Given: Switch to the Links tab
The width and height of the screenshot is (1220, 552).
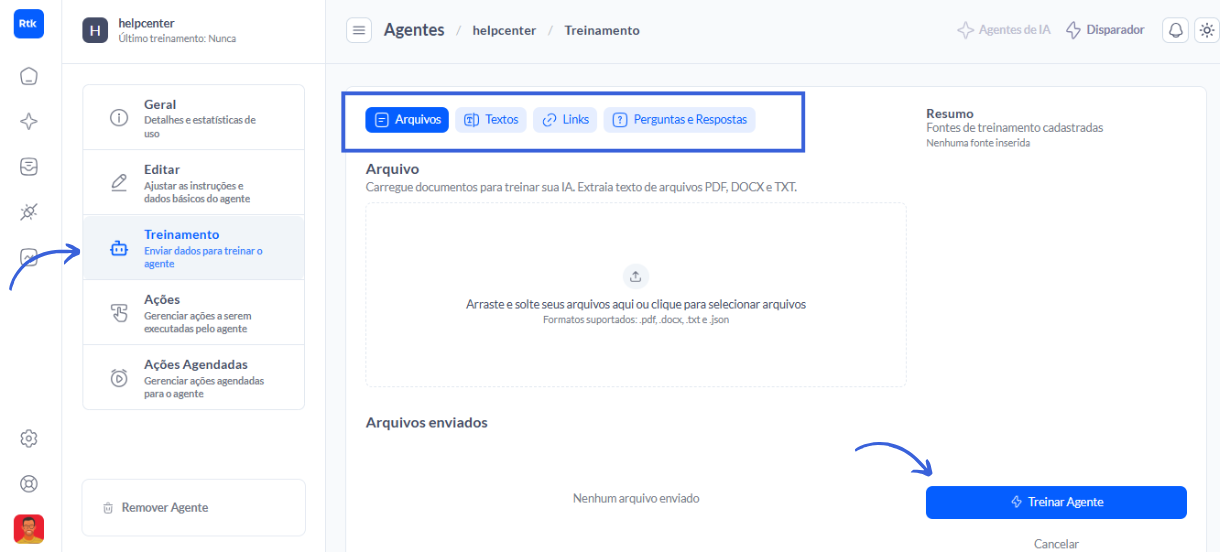Looking at the screenshot, I should coord(565,120).
